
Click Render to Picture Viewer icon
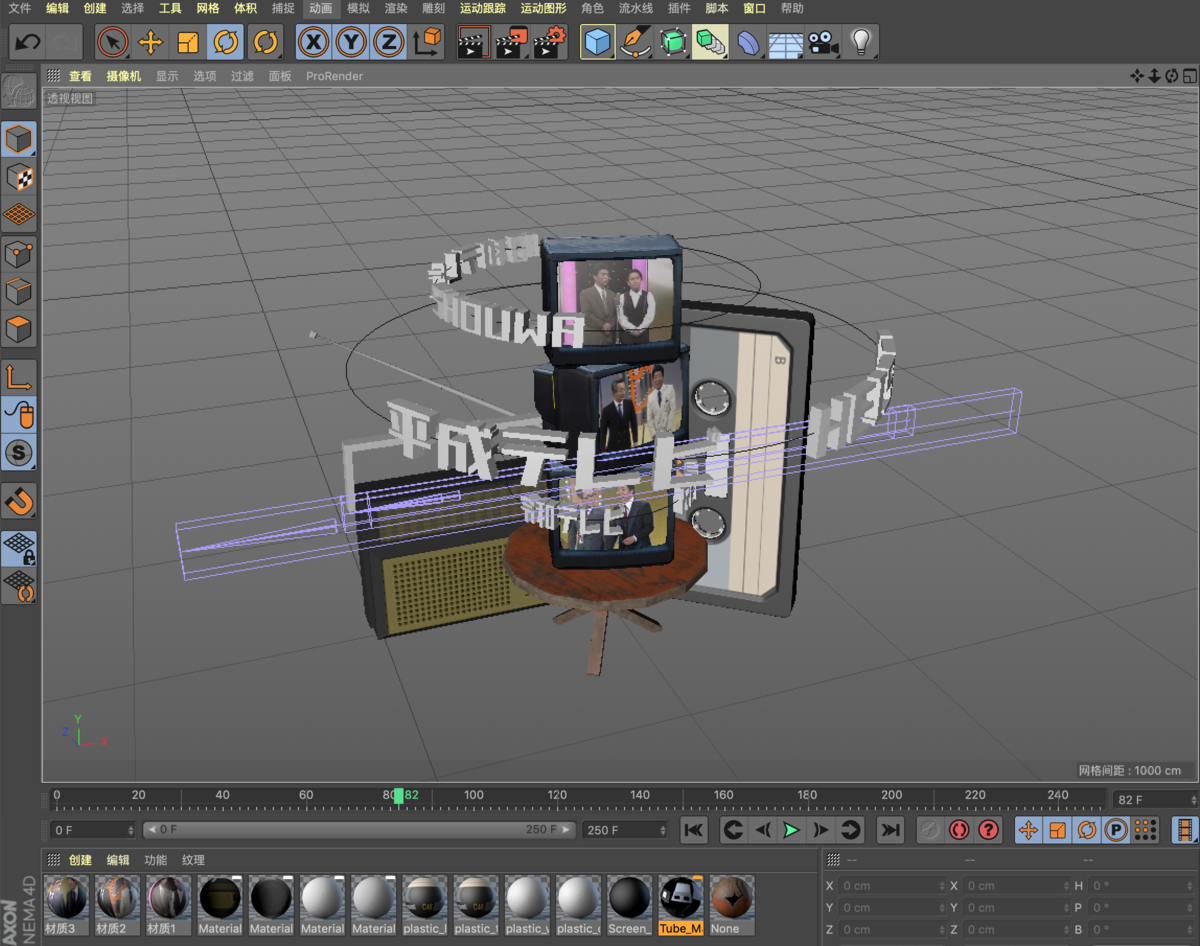[511, 42]
